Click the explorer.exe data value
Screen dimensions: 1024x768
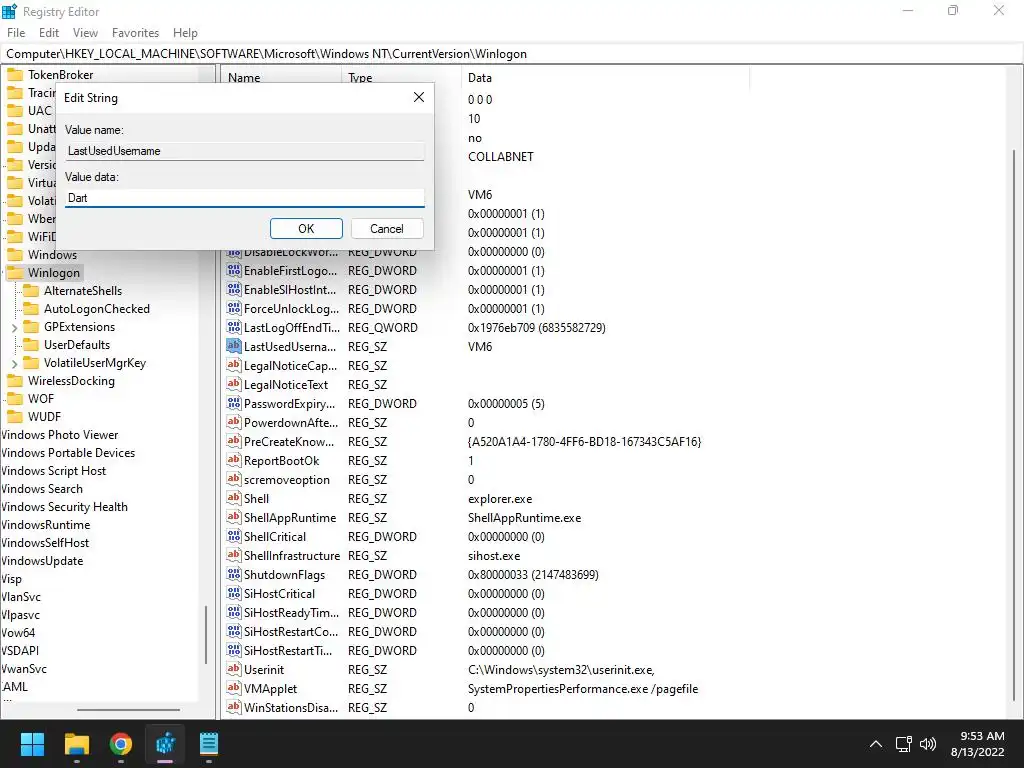[x=500, y=499]
